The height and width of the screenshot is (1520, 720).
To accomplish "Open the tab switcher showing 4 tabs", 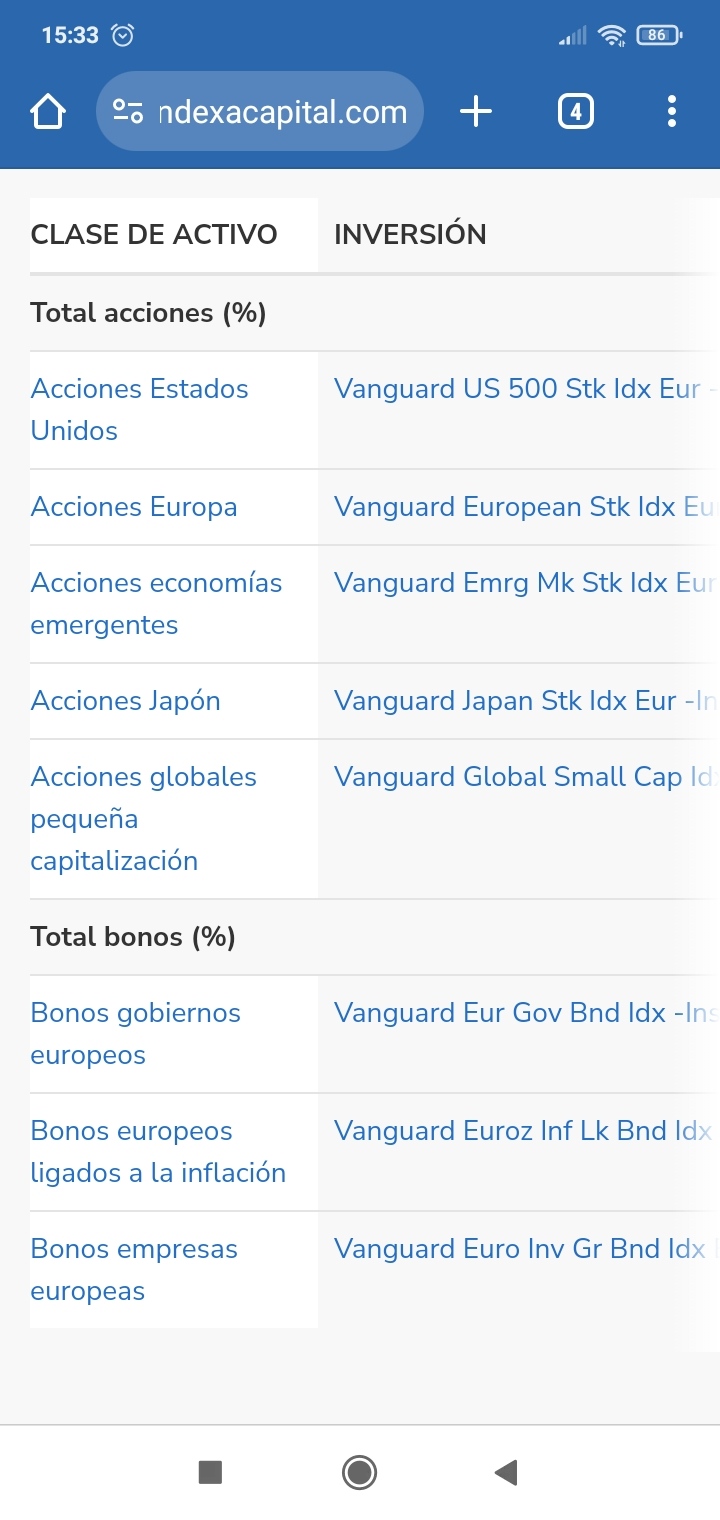I will tap(575, 112).
